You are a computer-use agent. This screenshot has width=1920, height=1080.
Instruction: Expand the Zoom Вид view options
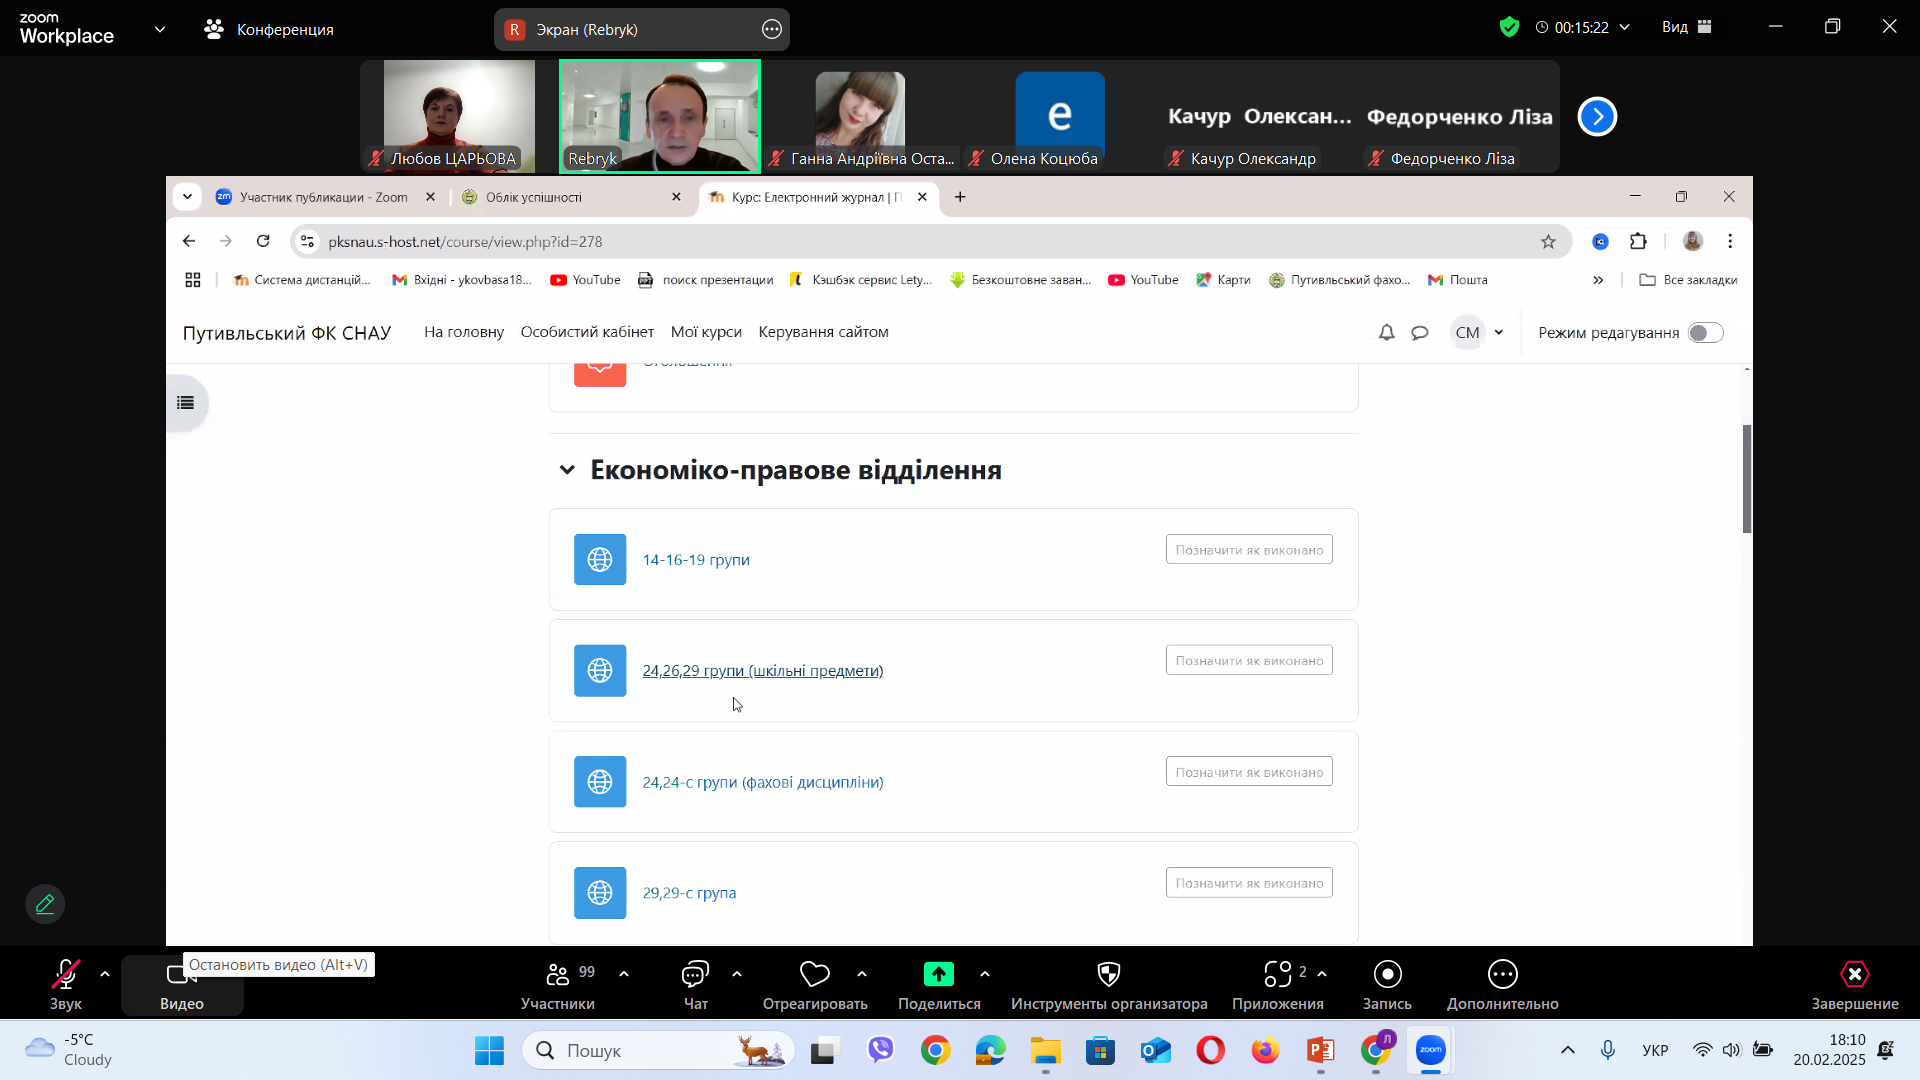click(x=1687, y=27)
